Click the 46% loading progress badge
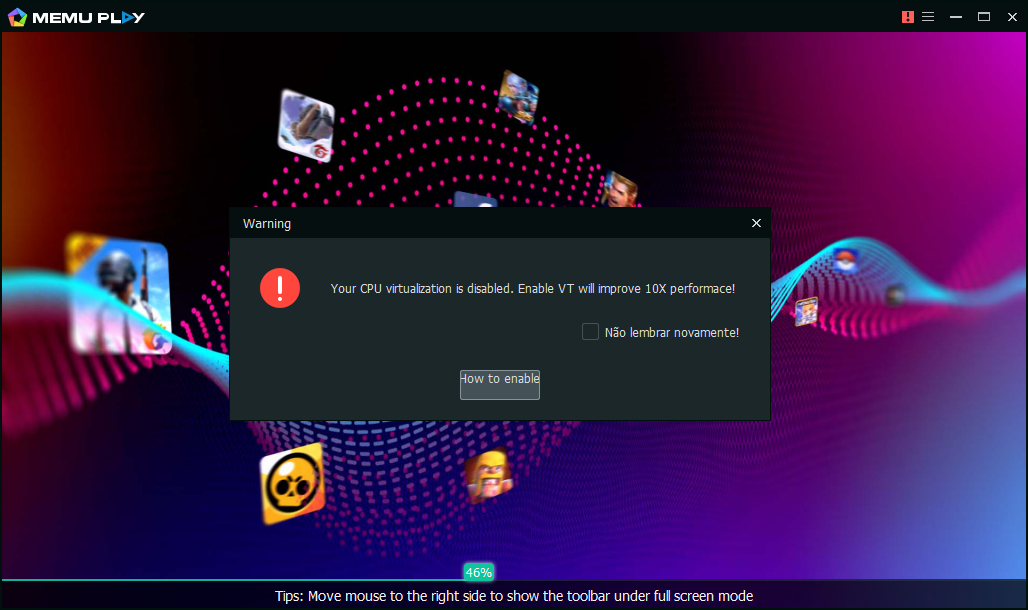Screen dimensions: 1028x610 (479, 573)
